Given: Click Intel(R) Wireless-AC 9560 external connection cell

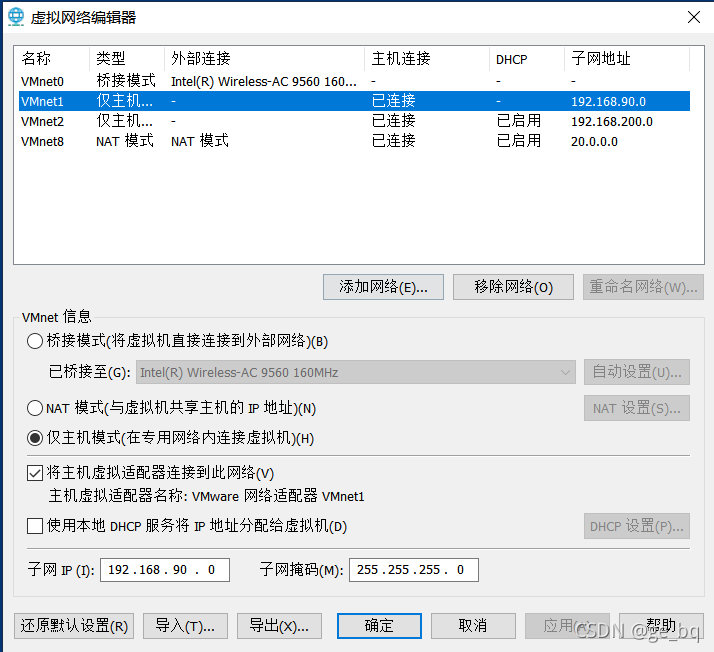Looking at the screenshot, I should coord(264,82).
